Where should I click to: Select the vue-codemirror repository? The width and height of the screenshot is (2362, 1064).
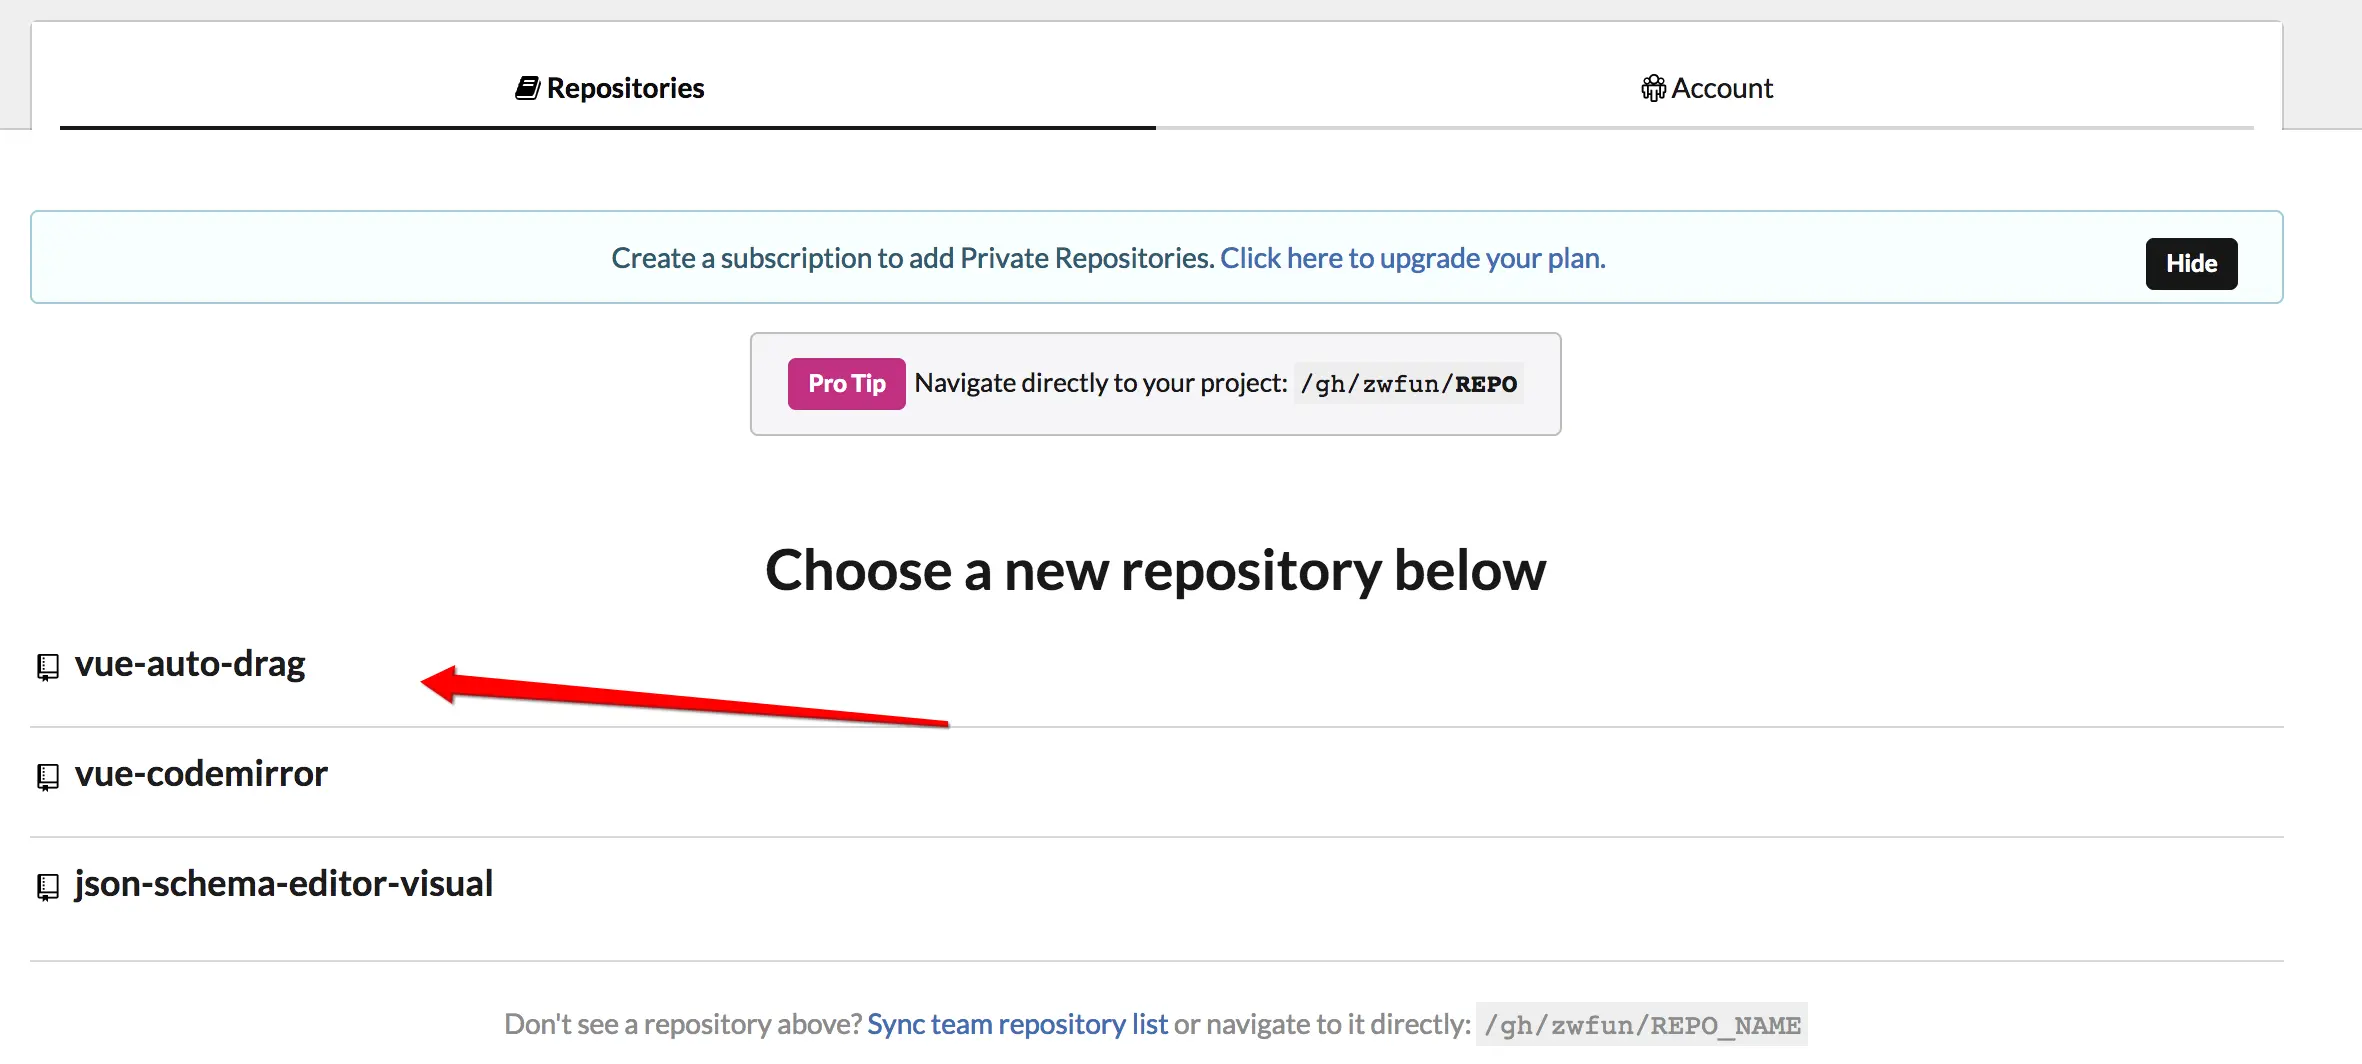click(201, 773)
